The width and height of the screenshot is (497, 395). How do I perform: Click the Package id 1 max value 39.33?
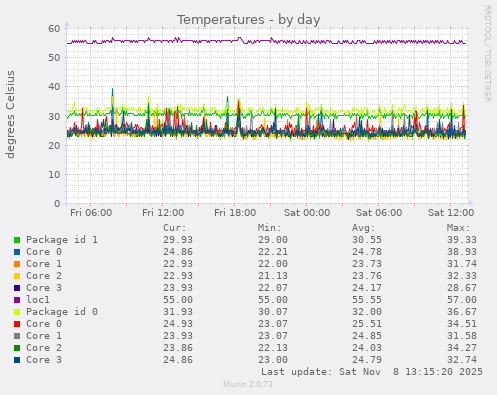[x=462, y=240]
